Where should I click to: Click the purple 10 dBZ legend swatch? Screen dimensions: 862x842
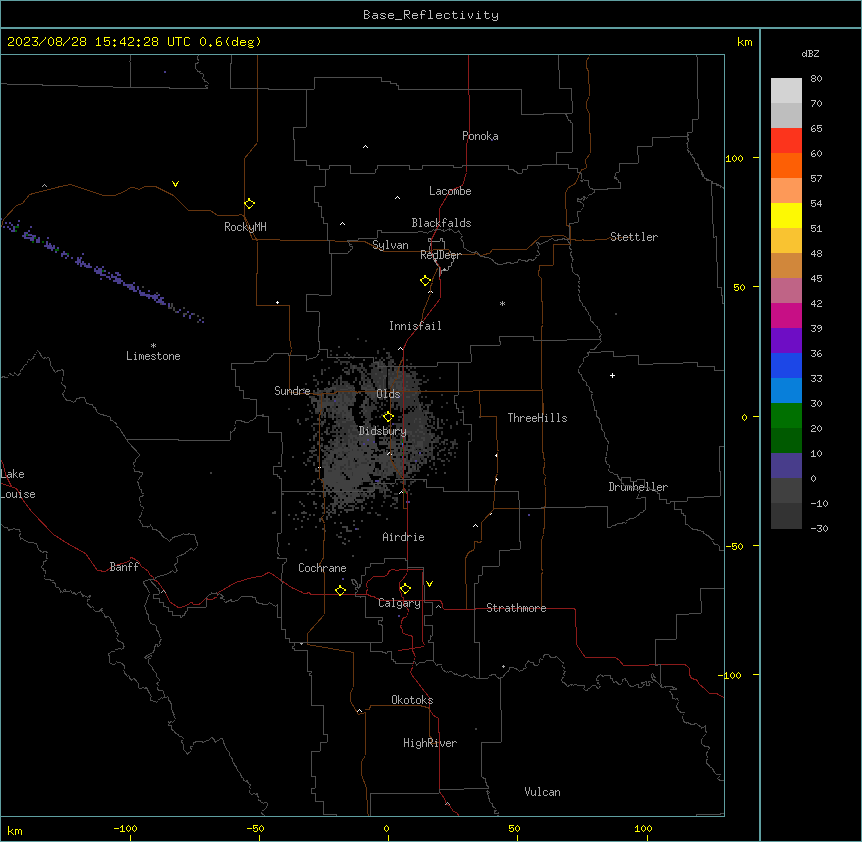tap(786, 466)
